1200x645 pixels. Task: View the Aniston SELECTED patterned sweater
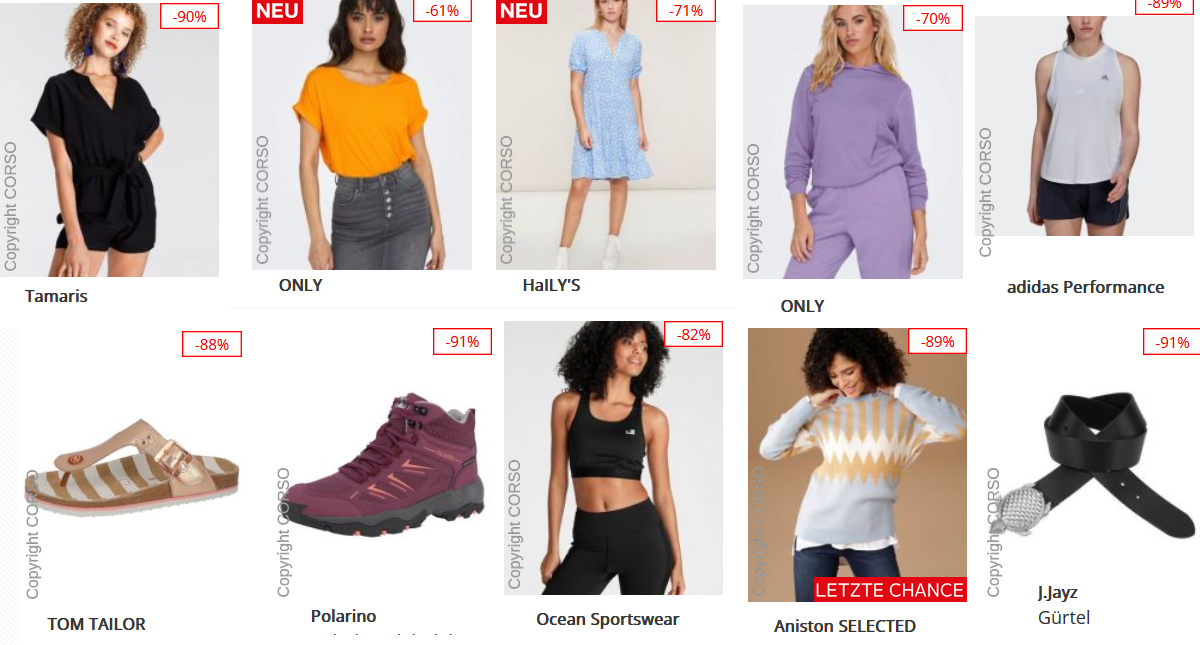coord(857,465)
